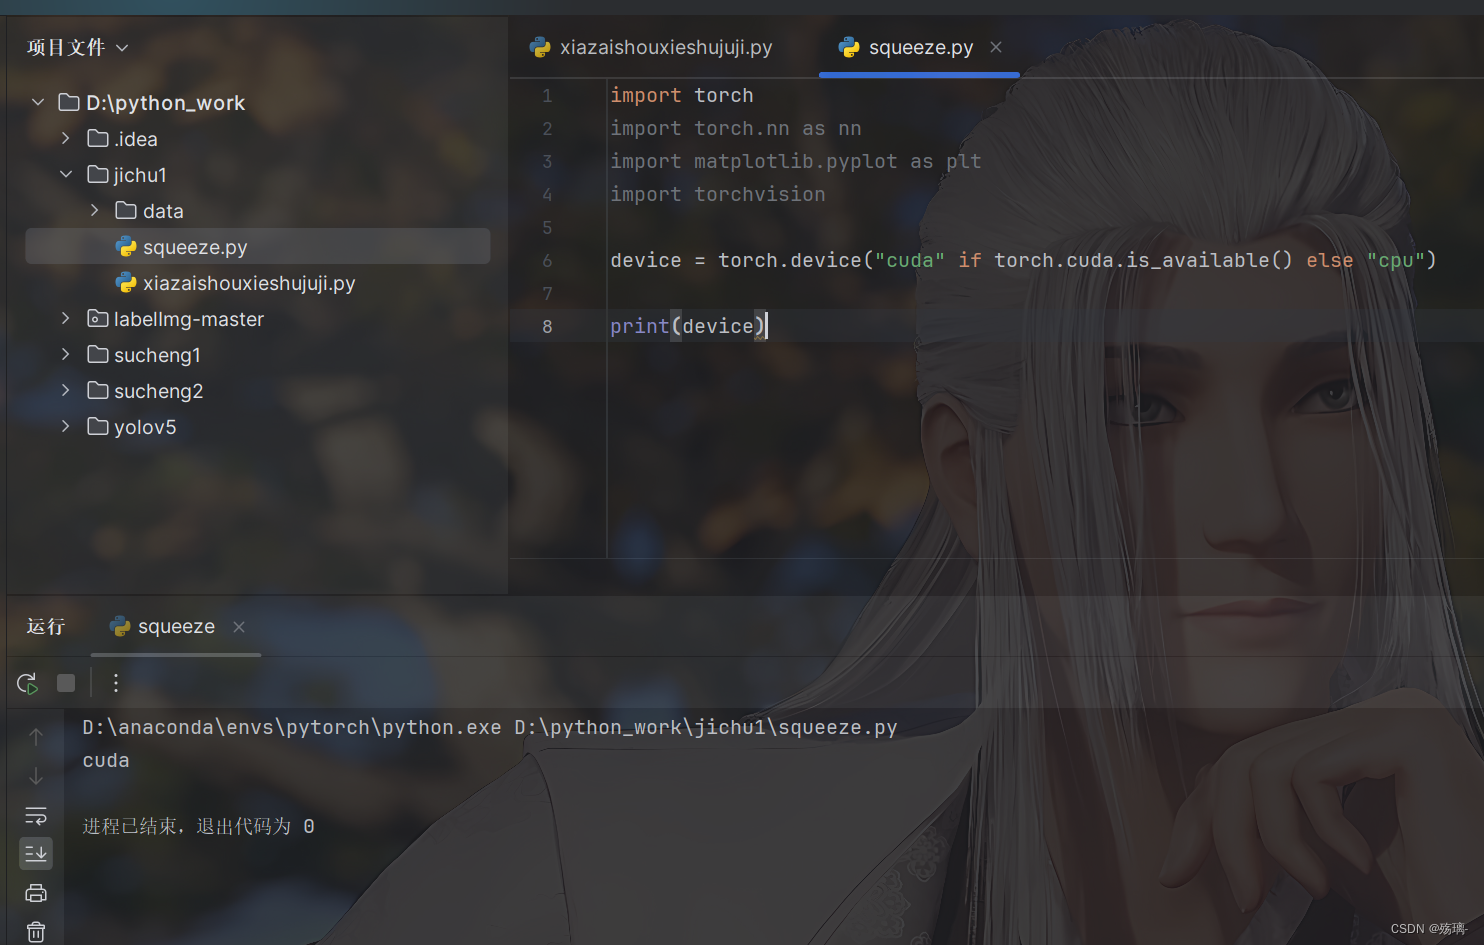Click the print(device) statement
Image resolution: width=1484 pixels, height=945 pixels.
pos(688,327)
